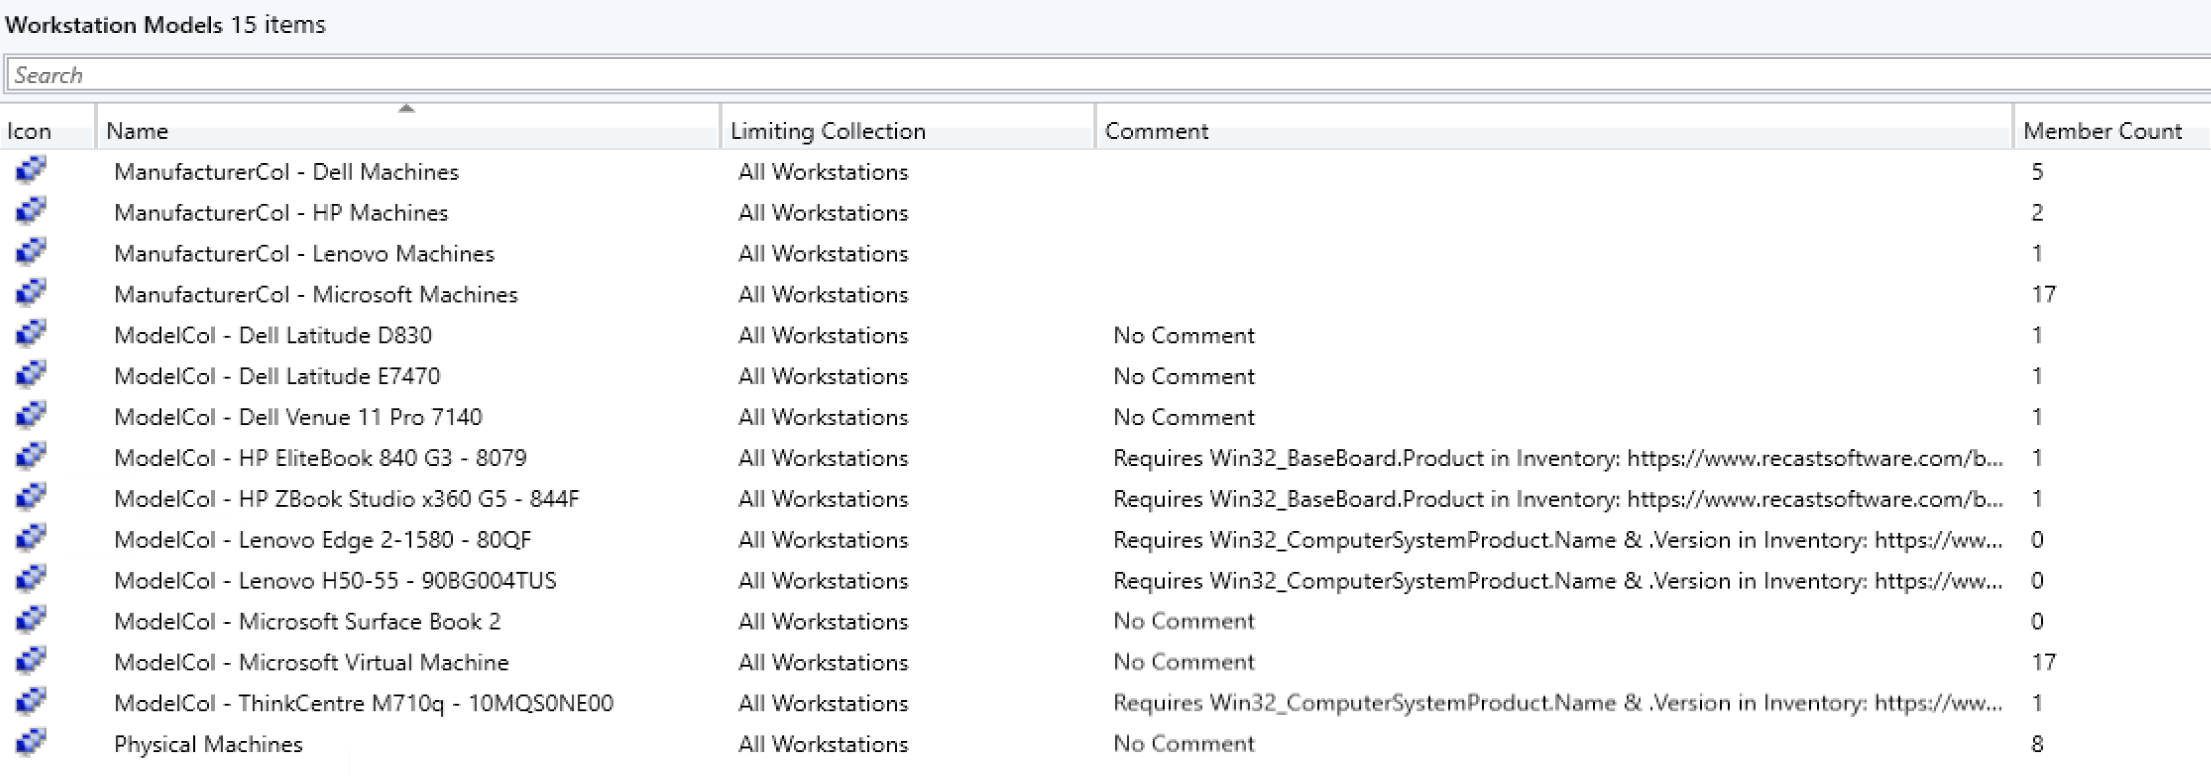Open ModelCol - HP ZBook Studio x360 G5 entry

346,499
